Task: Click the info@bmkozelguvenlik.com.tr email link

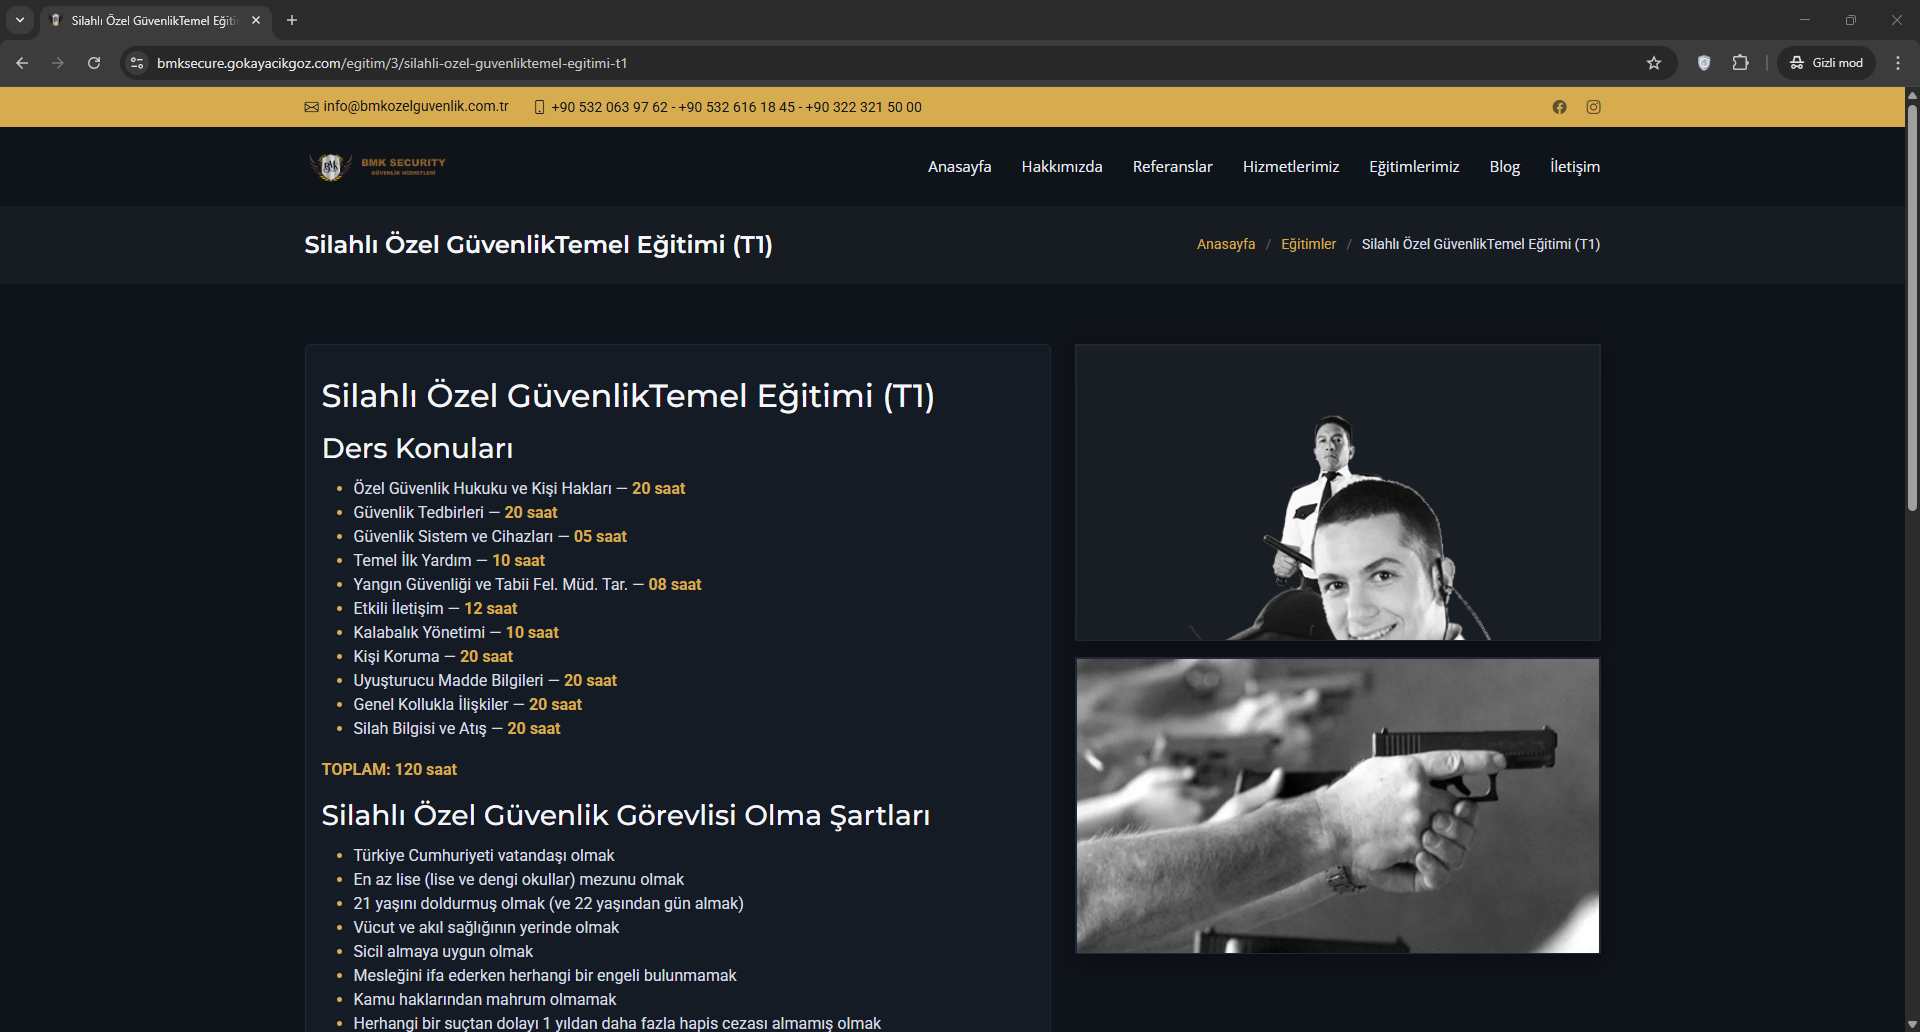Action: coord(415,106)
